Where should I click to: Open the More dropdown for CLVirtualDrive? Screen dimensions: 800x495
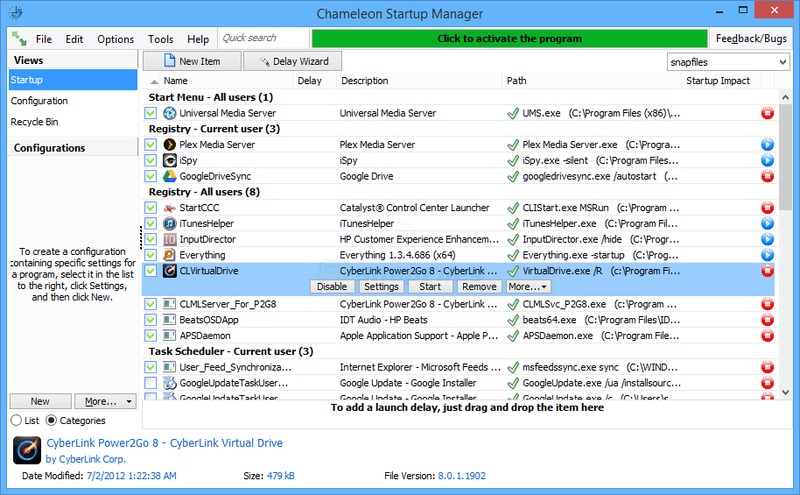(x=528, y=287)
